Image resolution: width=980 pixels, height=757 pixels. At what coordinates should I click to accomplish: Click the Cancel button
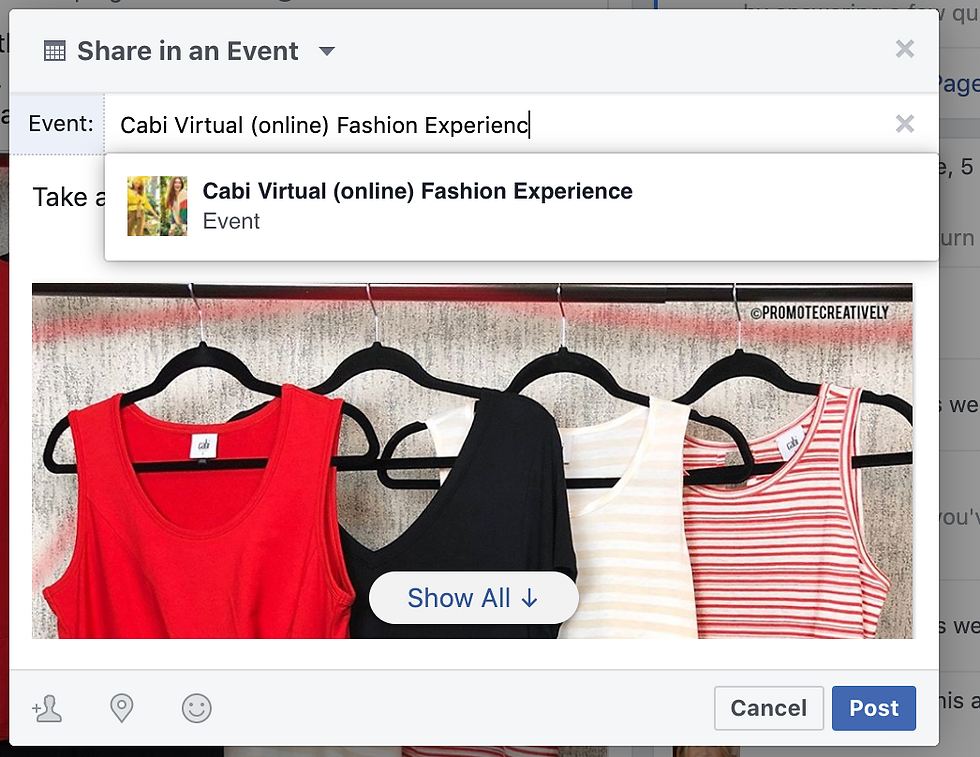769,708
